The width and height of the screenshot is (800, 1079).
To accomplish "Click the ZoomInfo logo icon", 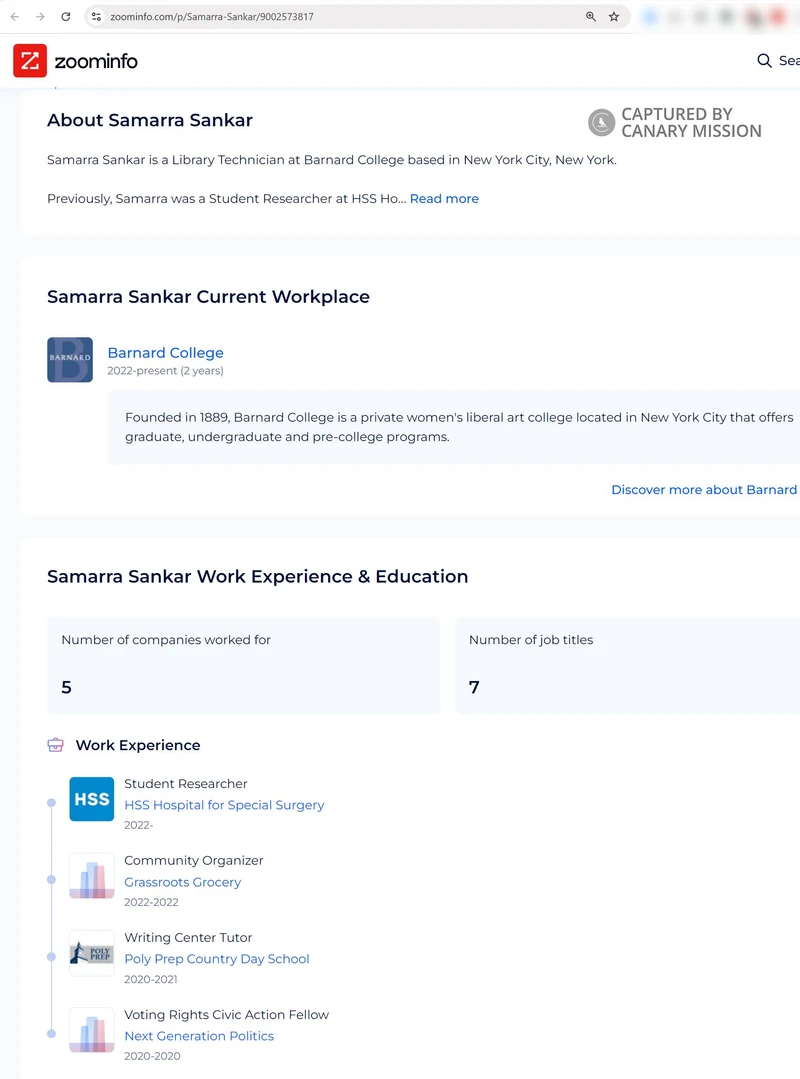I will coord(30,61).
